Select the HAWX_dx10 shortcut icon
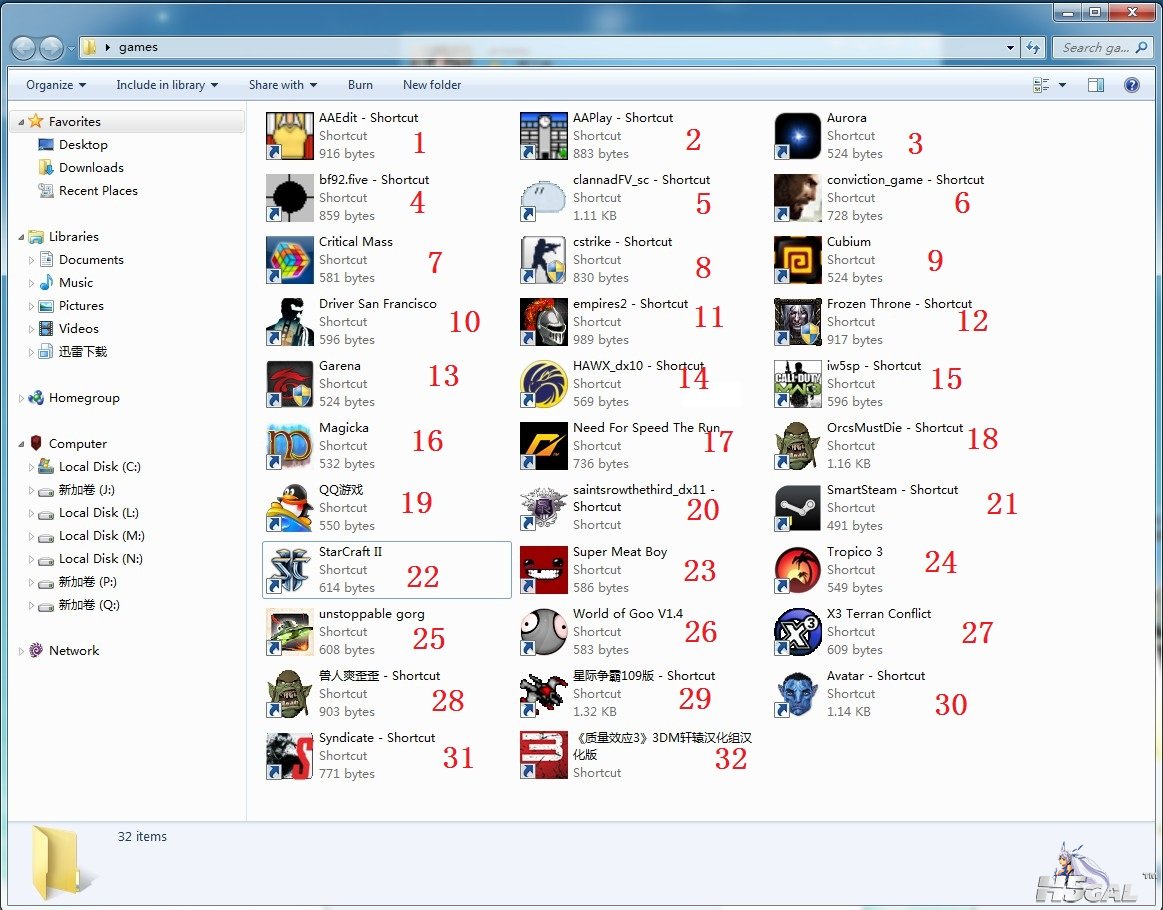Viewport: 1163px width, 910px height. [x=544, y=384]
